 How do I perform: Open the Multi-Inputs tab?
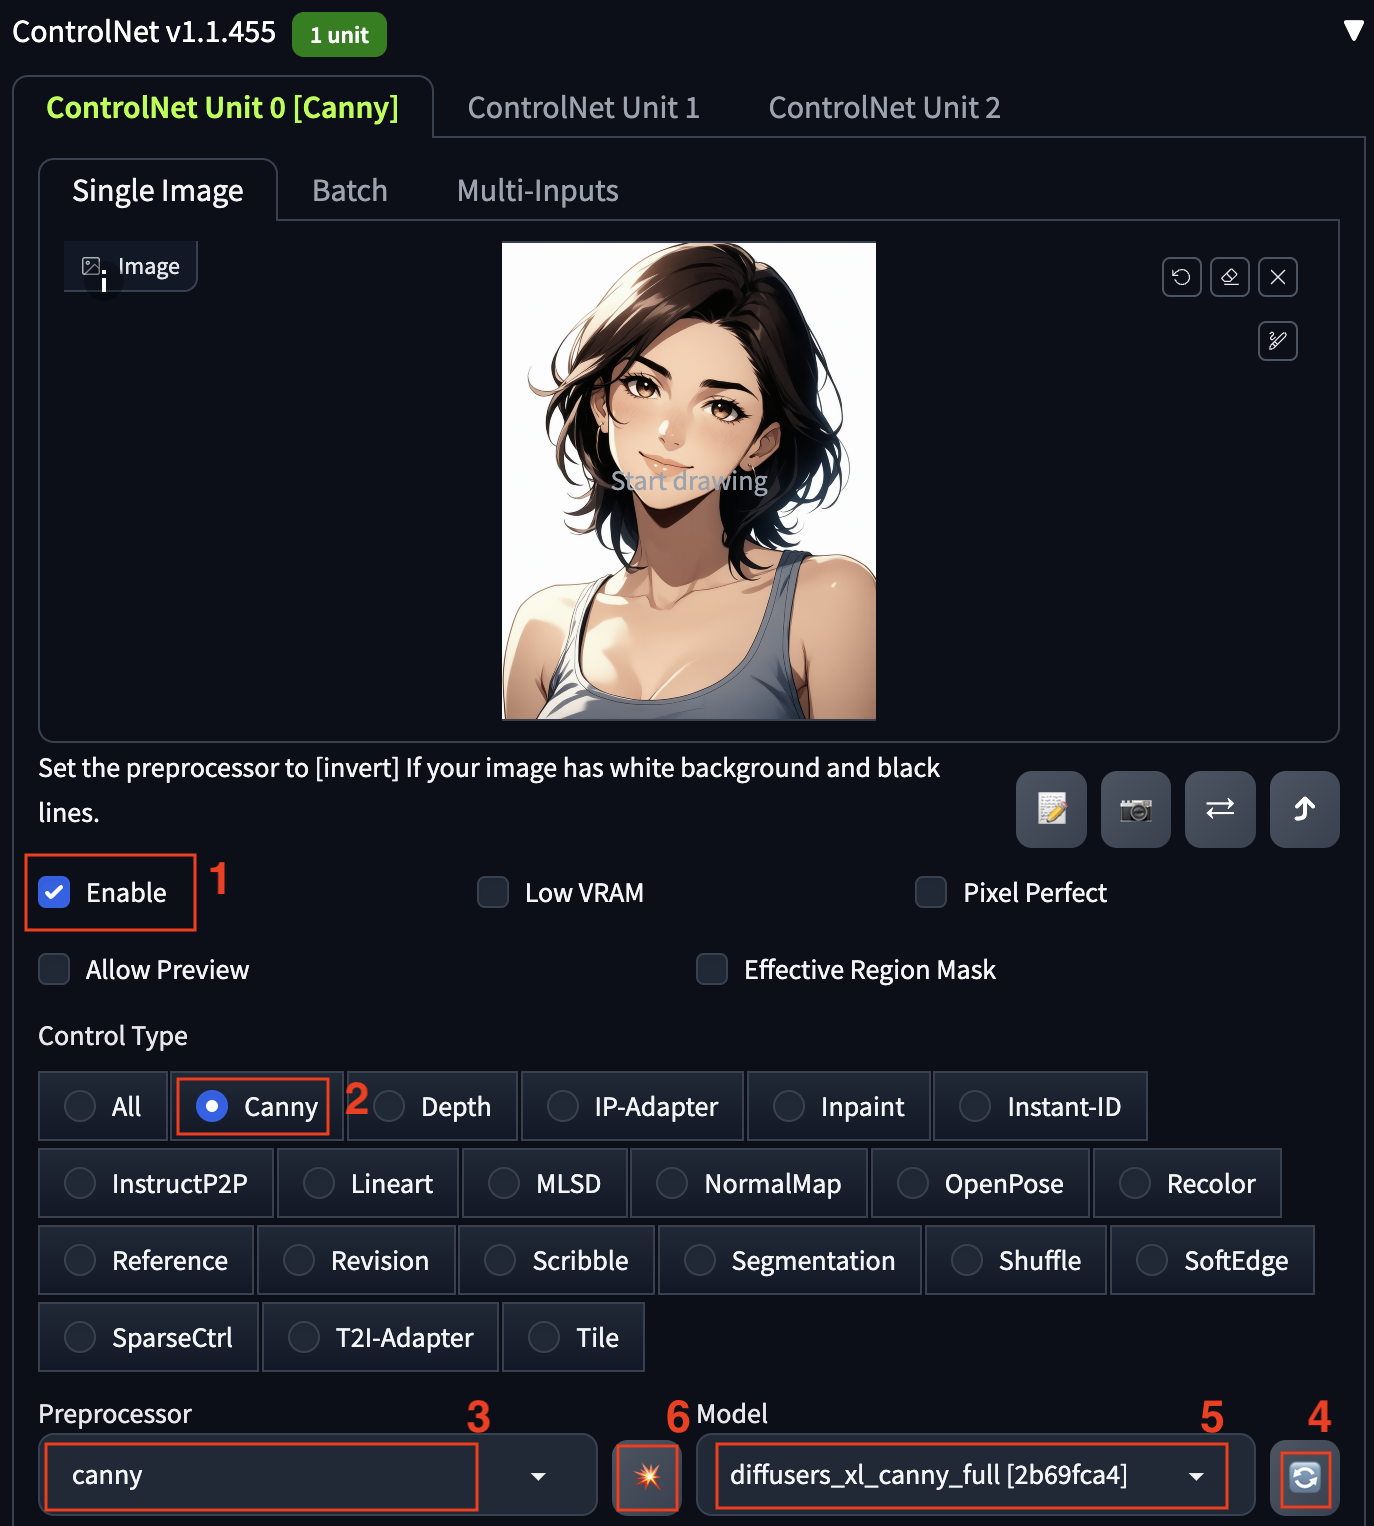point(538,190)
